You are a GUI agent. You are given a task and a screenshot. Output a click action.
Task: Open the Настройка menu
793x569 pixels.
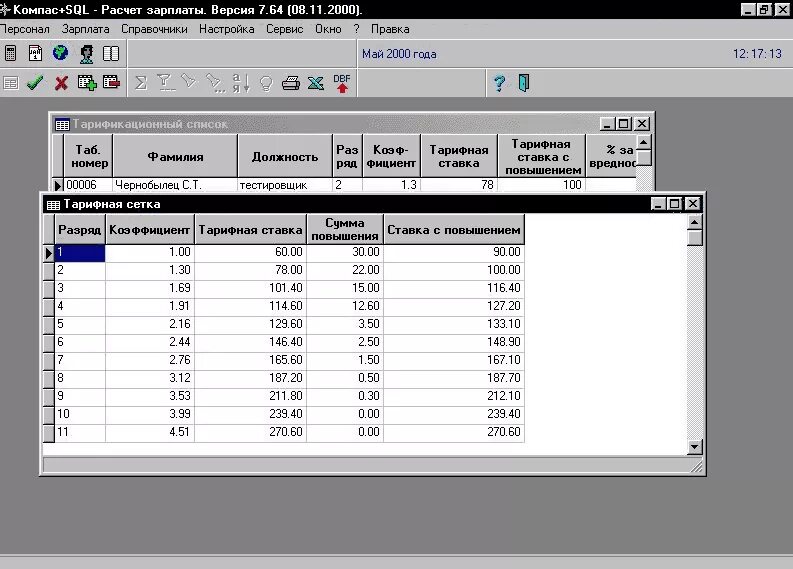227,29
